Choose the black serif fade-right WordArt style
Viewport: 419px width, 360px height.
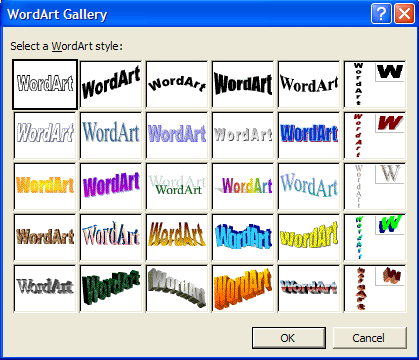pos(309,84)
